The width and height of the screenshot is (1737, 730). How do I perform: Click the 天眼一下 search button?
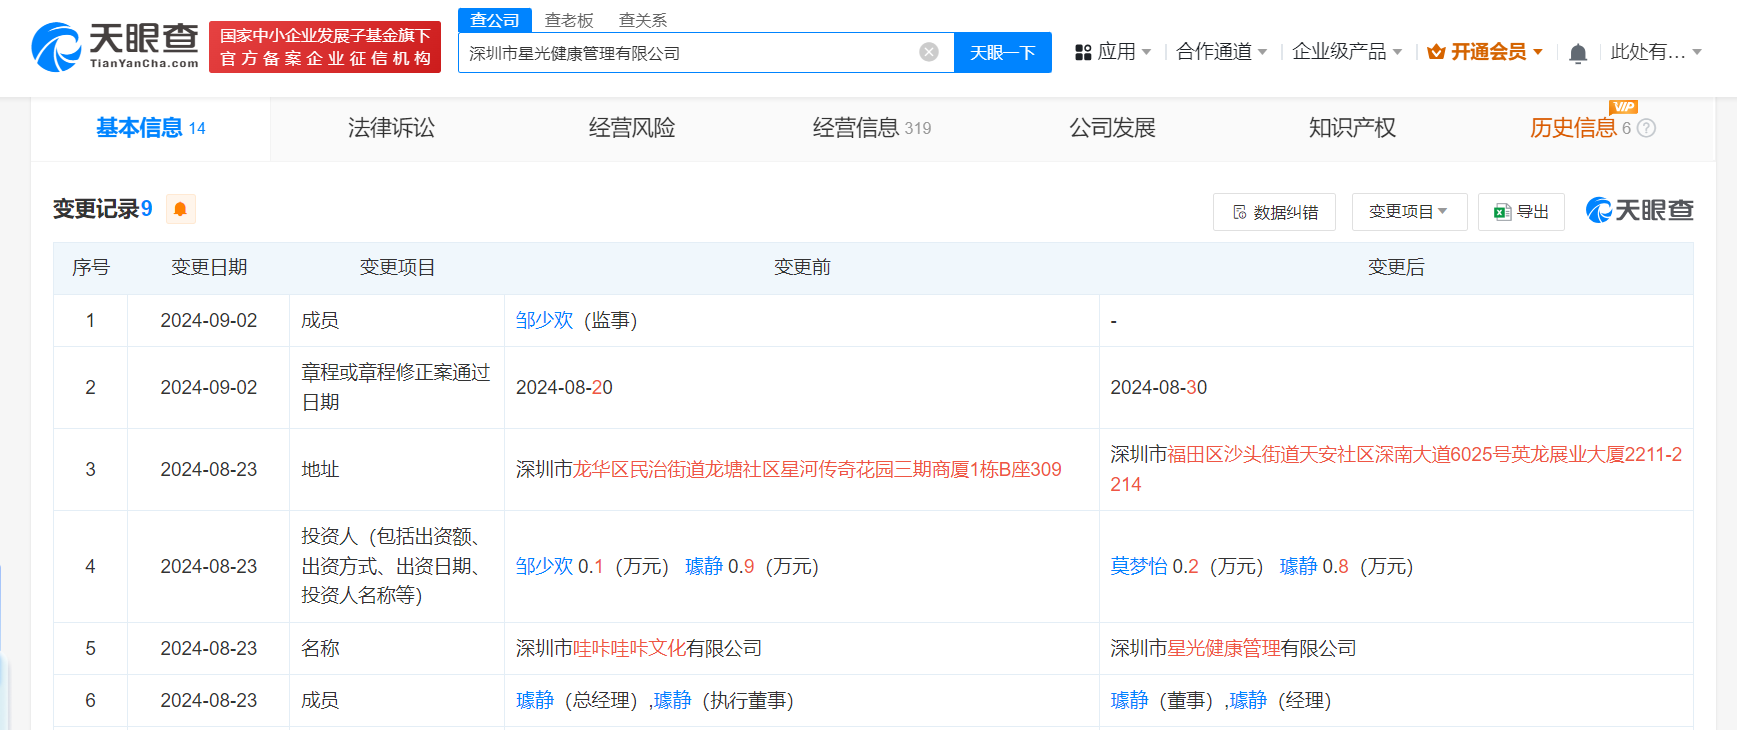(x=1003, y=52)
